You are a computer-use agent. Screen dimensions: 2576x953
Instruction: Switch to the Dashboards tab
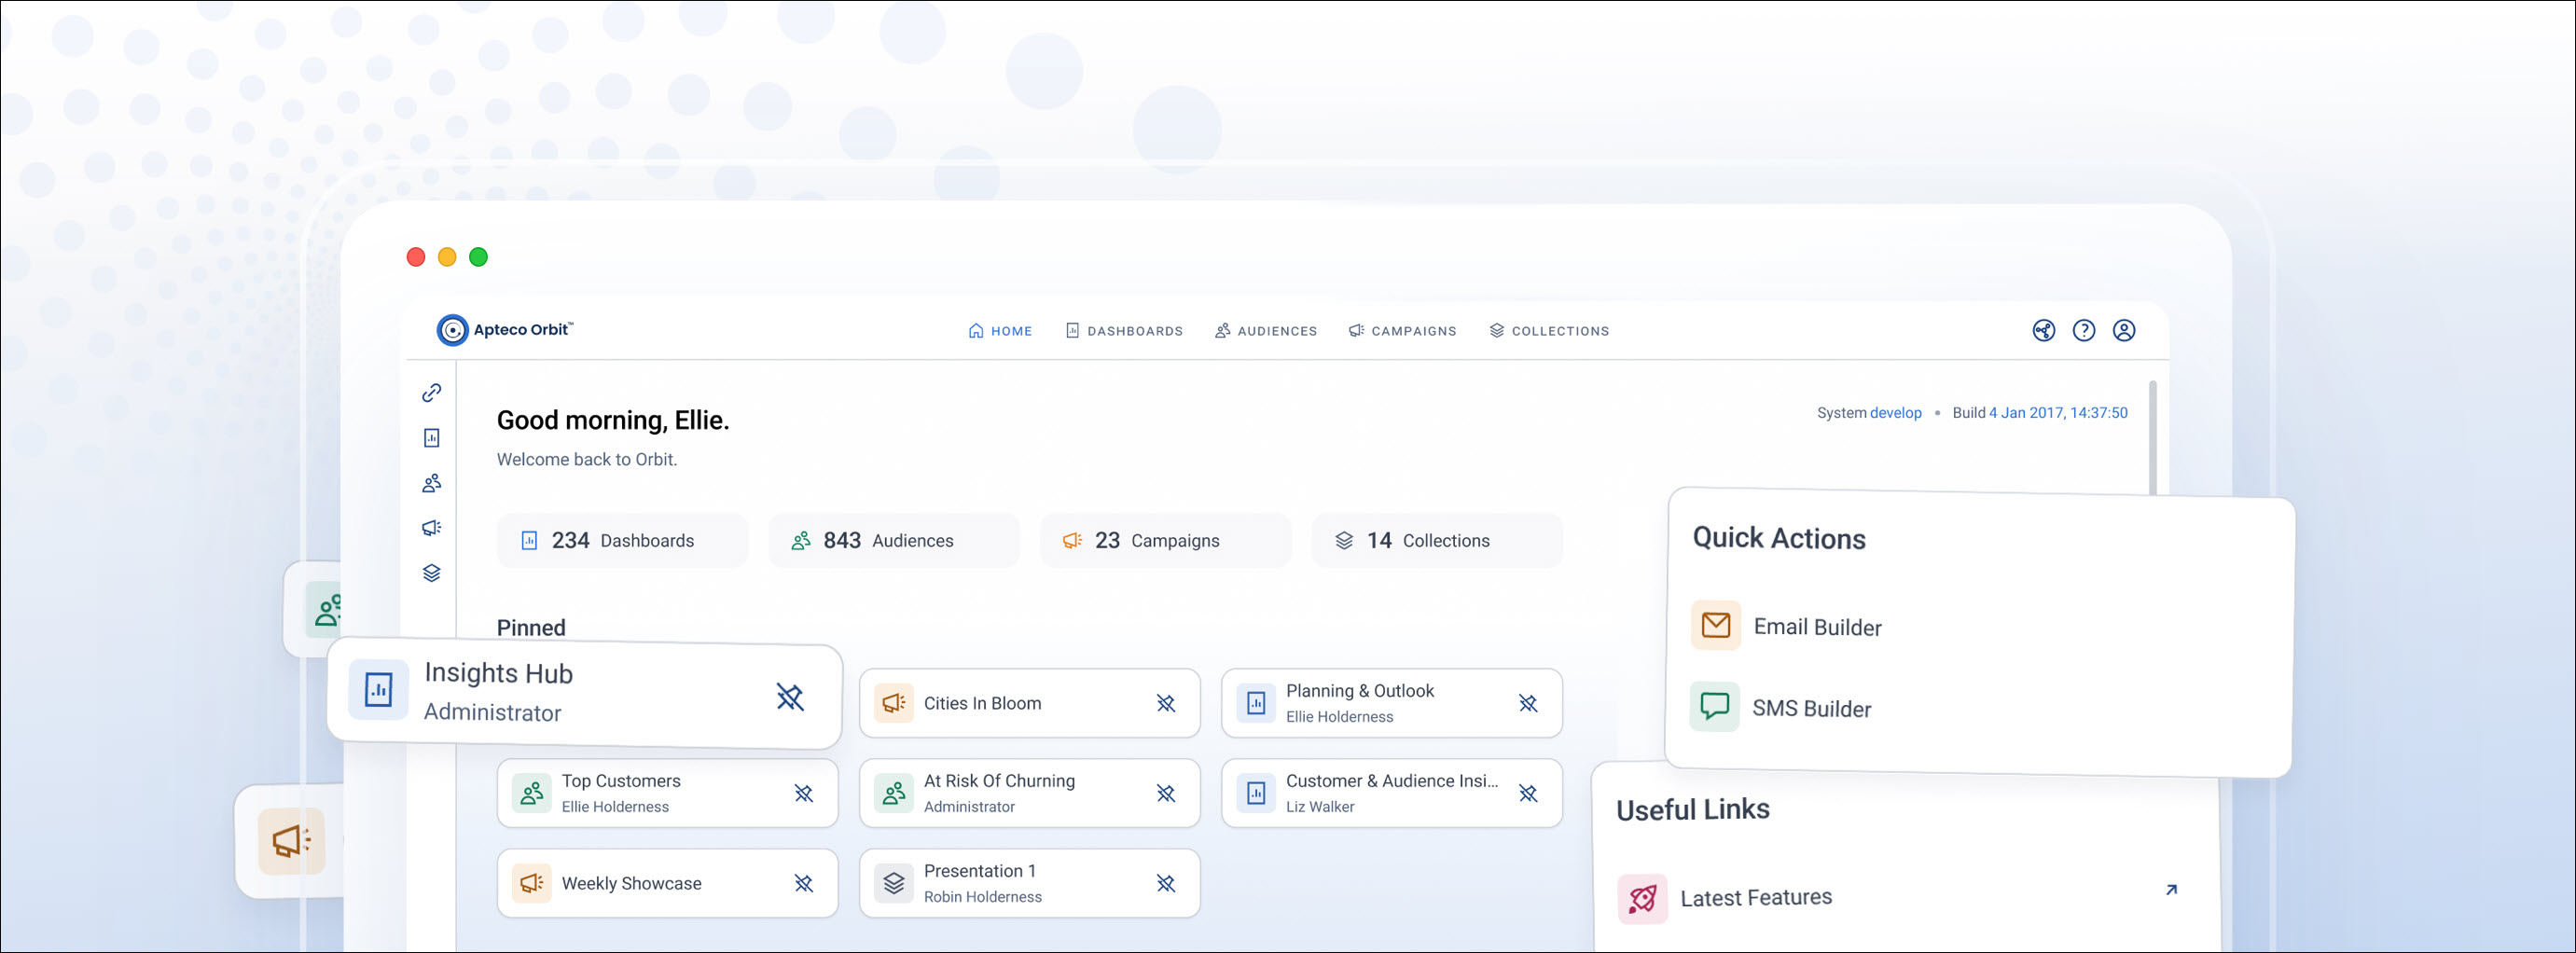(x=1123, y=331)
